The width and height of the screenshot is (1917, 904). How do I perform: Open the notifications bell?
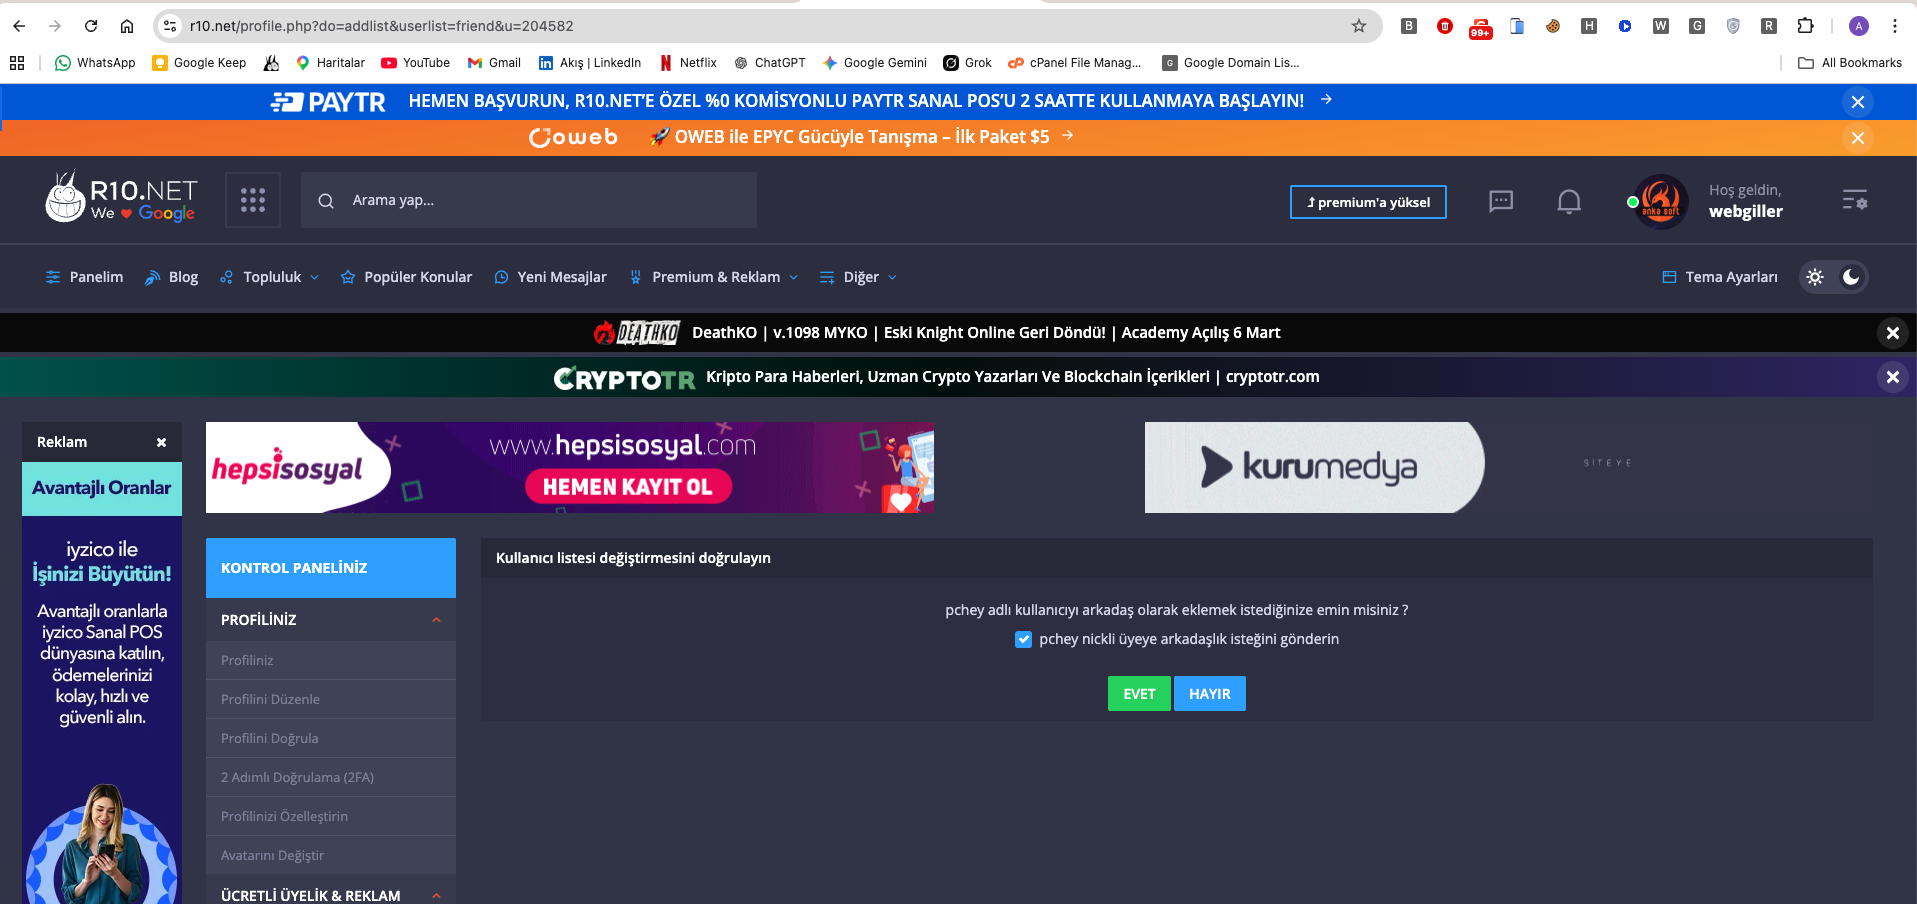(x=1569, y=202)
